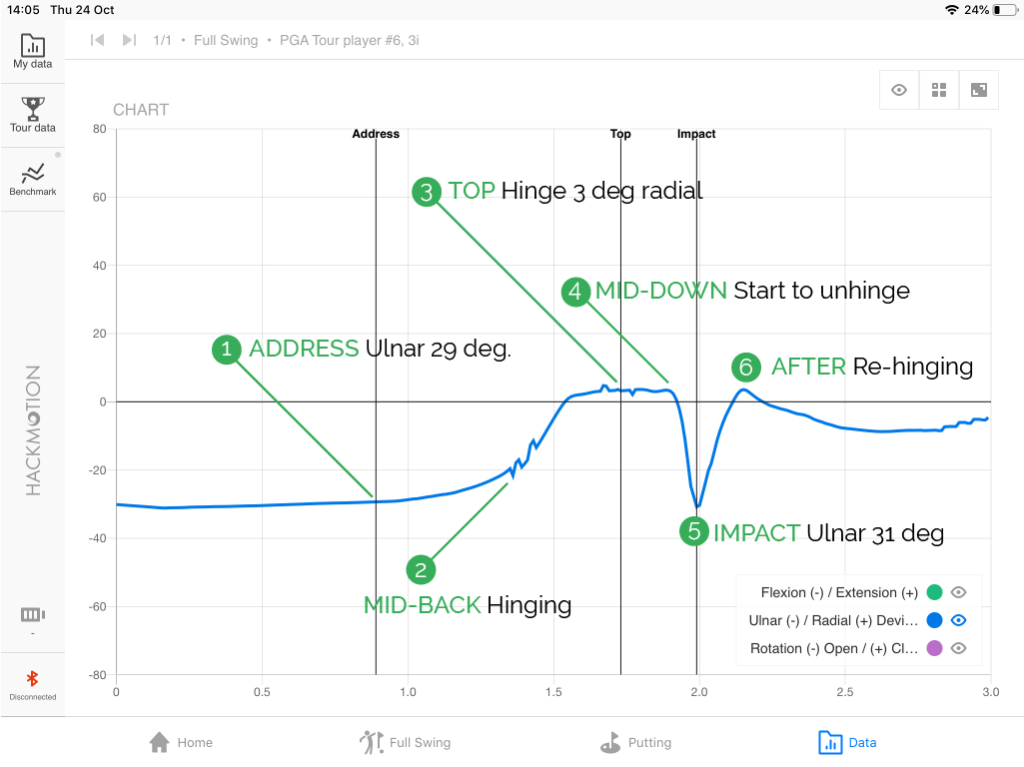
Task: Skip to the next swing
Action: pyautogui.click(x=129, y=40)
